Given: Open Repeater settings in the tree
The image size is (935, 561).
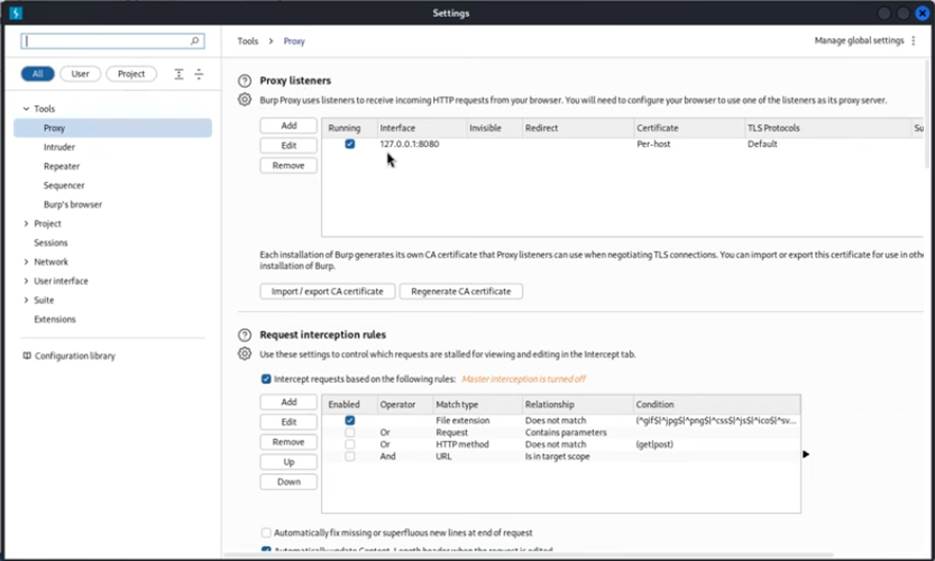Looking at the screenshot, I should pos(61,166).
